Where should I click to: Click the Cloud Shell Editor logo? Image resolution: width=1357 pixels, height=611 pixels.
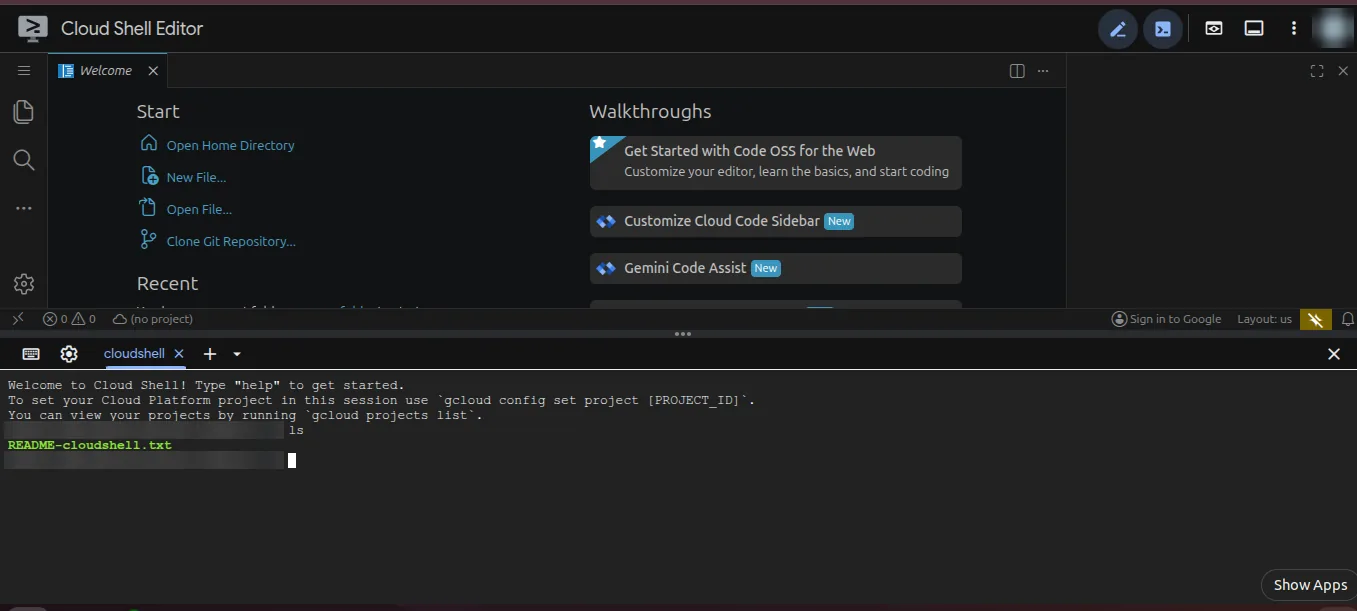(x=34, y=29)
